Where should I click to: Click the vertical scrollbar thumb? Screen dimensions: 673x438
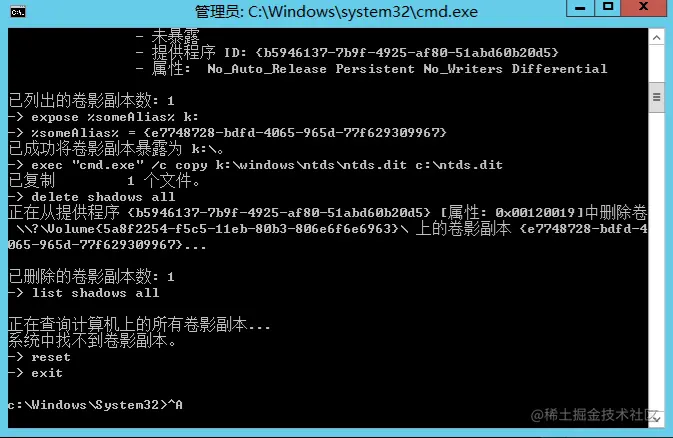pos(656,97)
